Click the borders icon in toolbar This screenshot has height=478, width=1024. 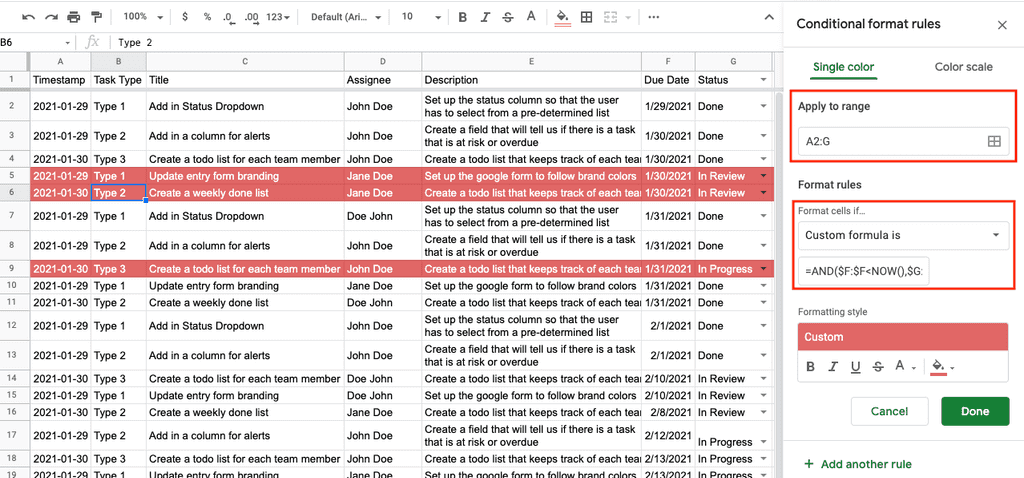[586, 17]
